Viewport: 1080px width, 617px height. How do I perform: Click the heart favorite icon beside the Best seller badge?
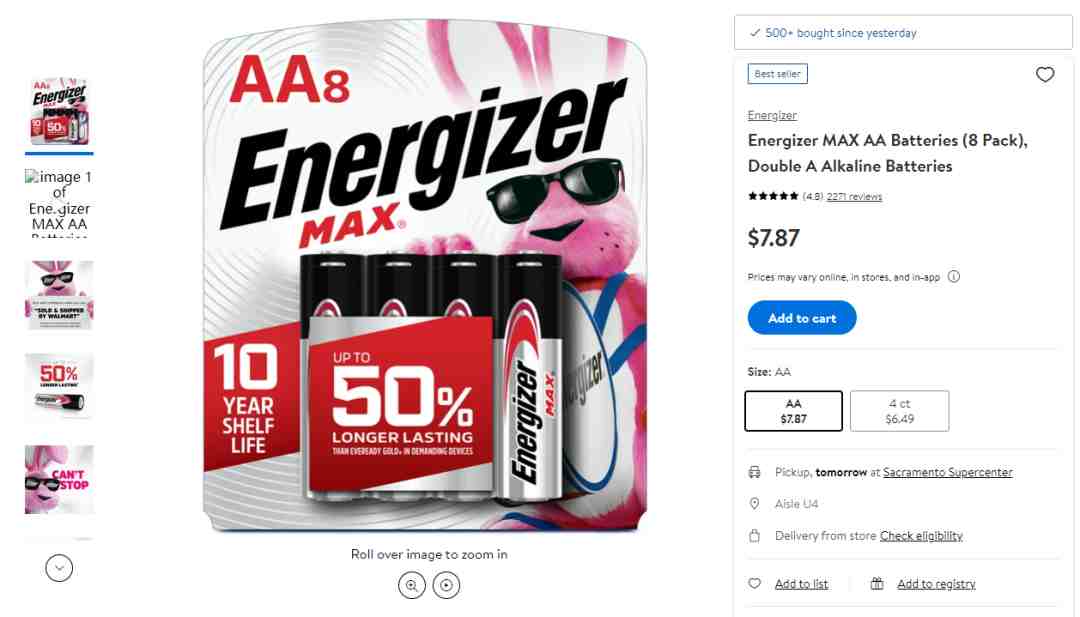[1045, 74]
